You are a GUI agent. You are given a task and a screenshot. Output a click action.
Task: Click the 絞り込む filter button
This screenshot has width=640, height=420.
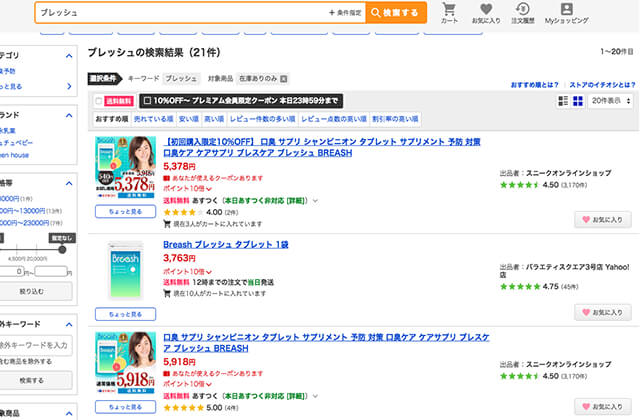[x=36, y=291]
